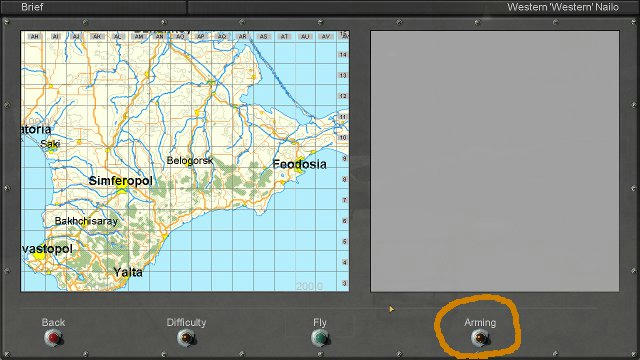The width and height of the screenshot is (640, 360).
Task: Click the green Fly button
Action: (320, 338)
